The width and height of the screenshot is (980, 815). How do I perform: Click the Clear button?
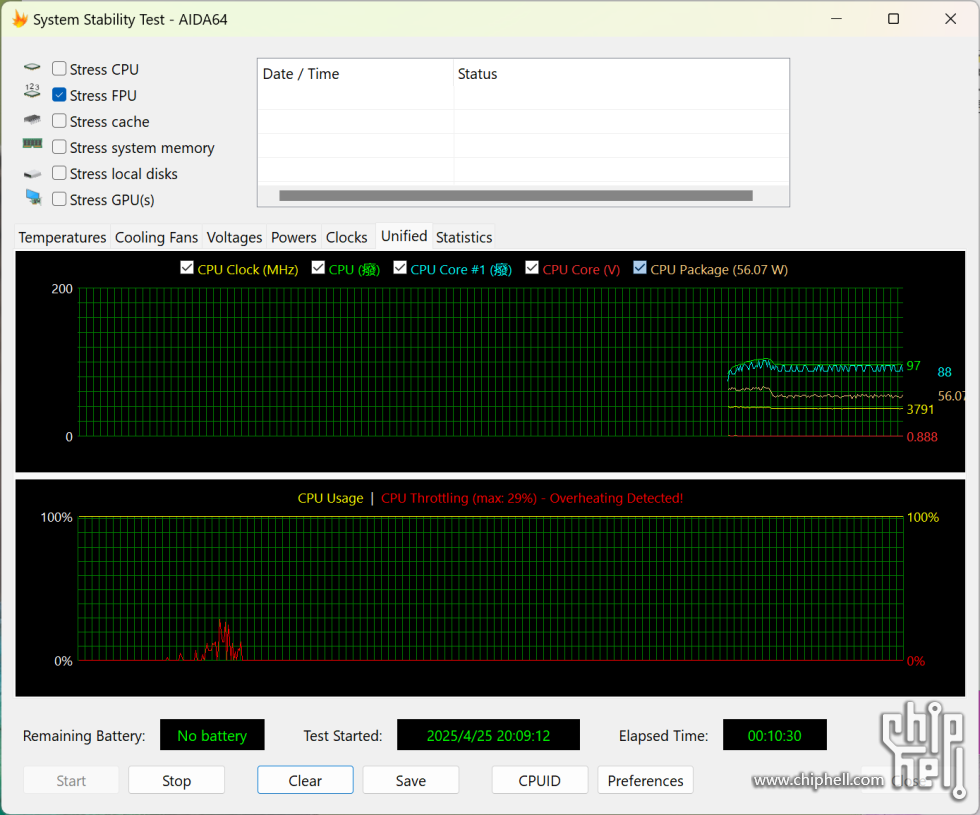pos(305,781)
